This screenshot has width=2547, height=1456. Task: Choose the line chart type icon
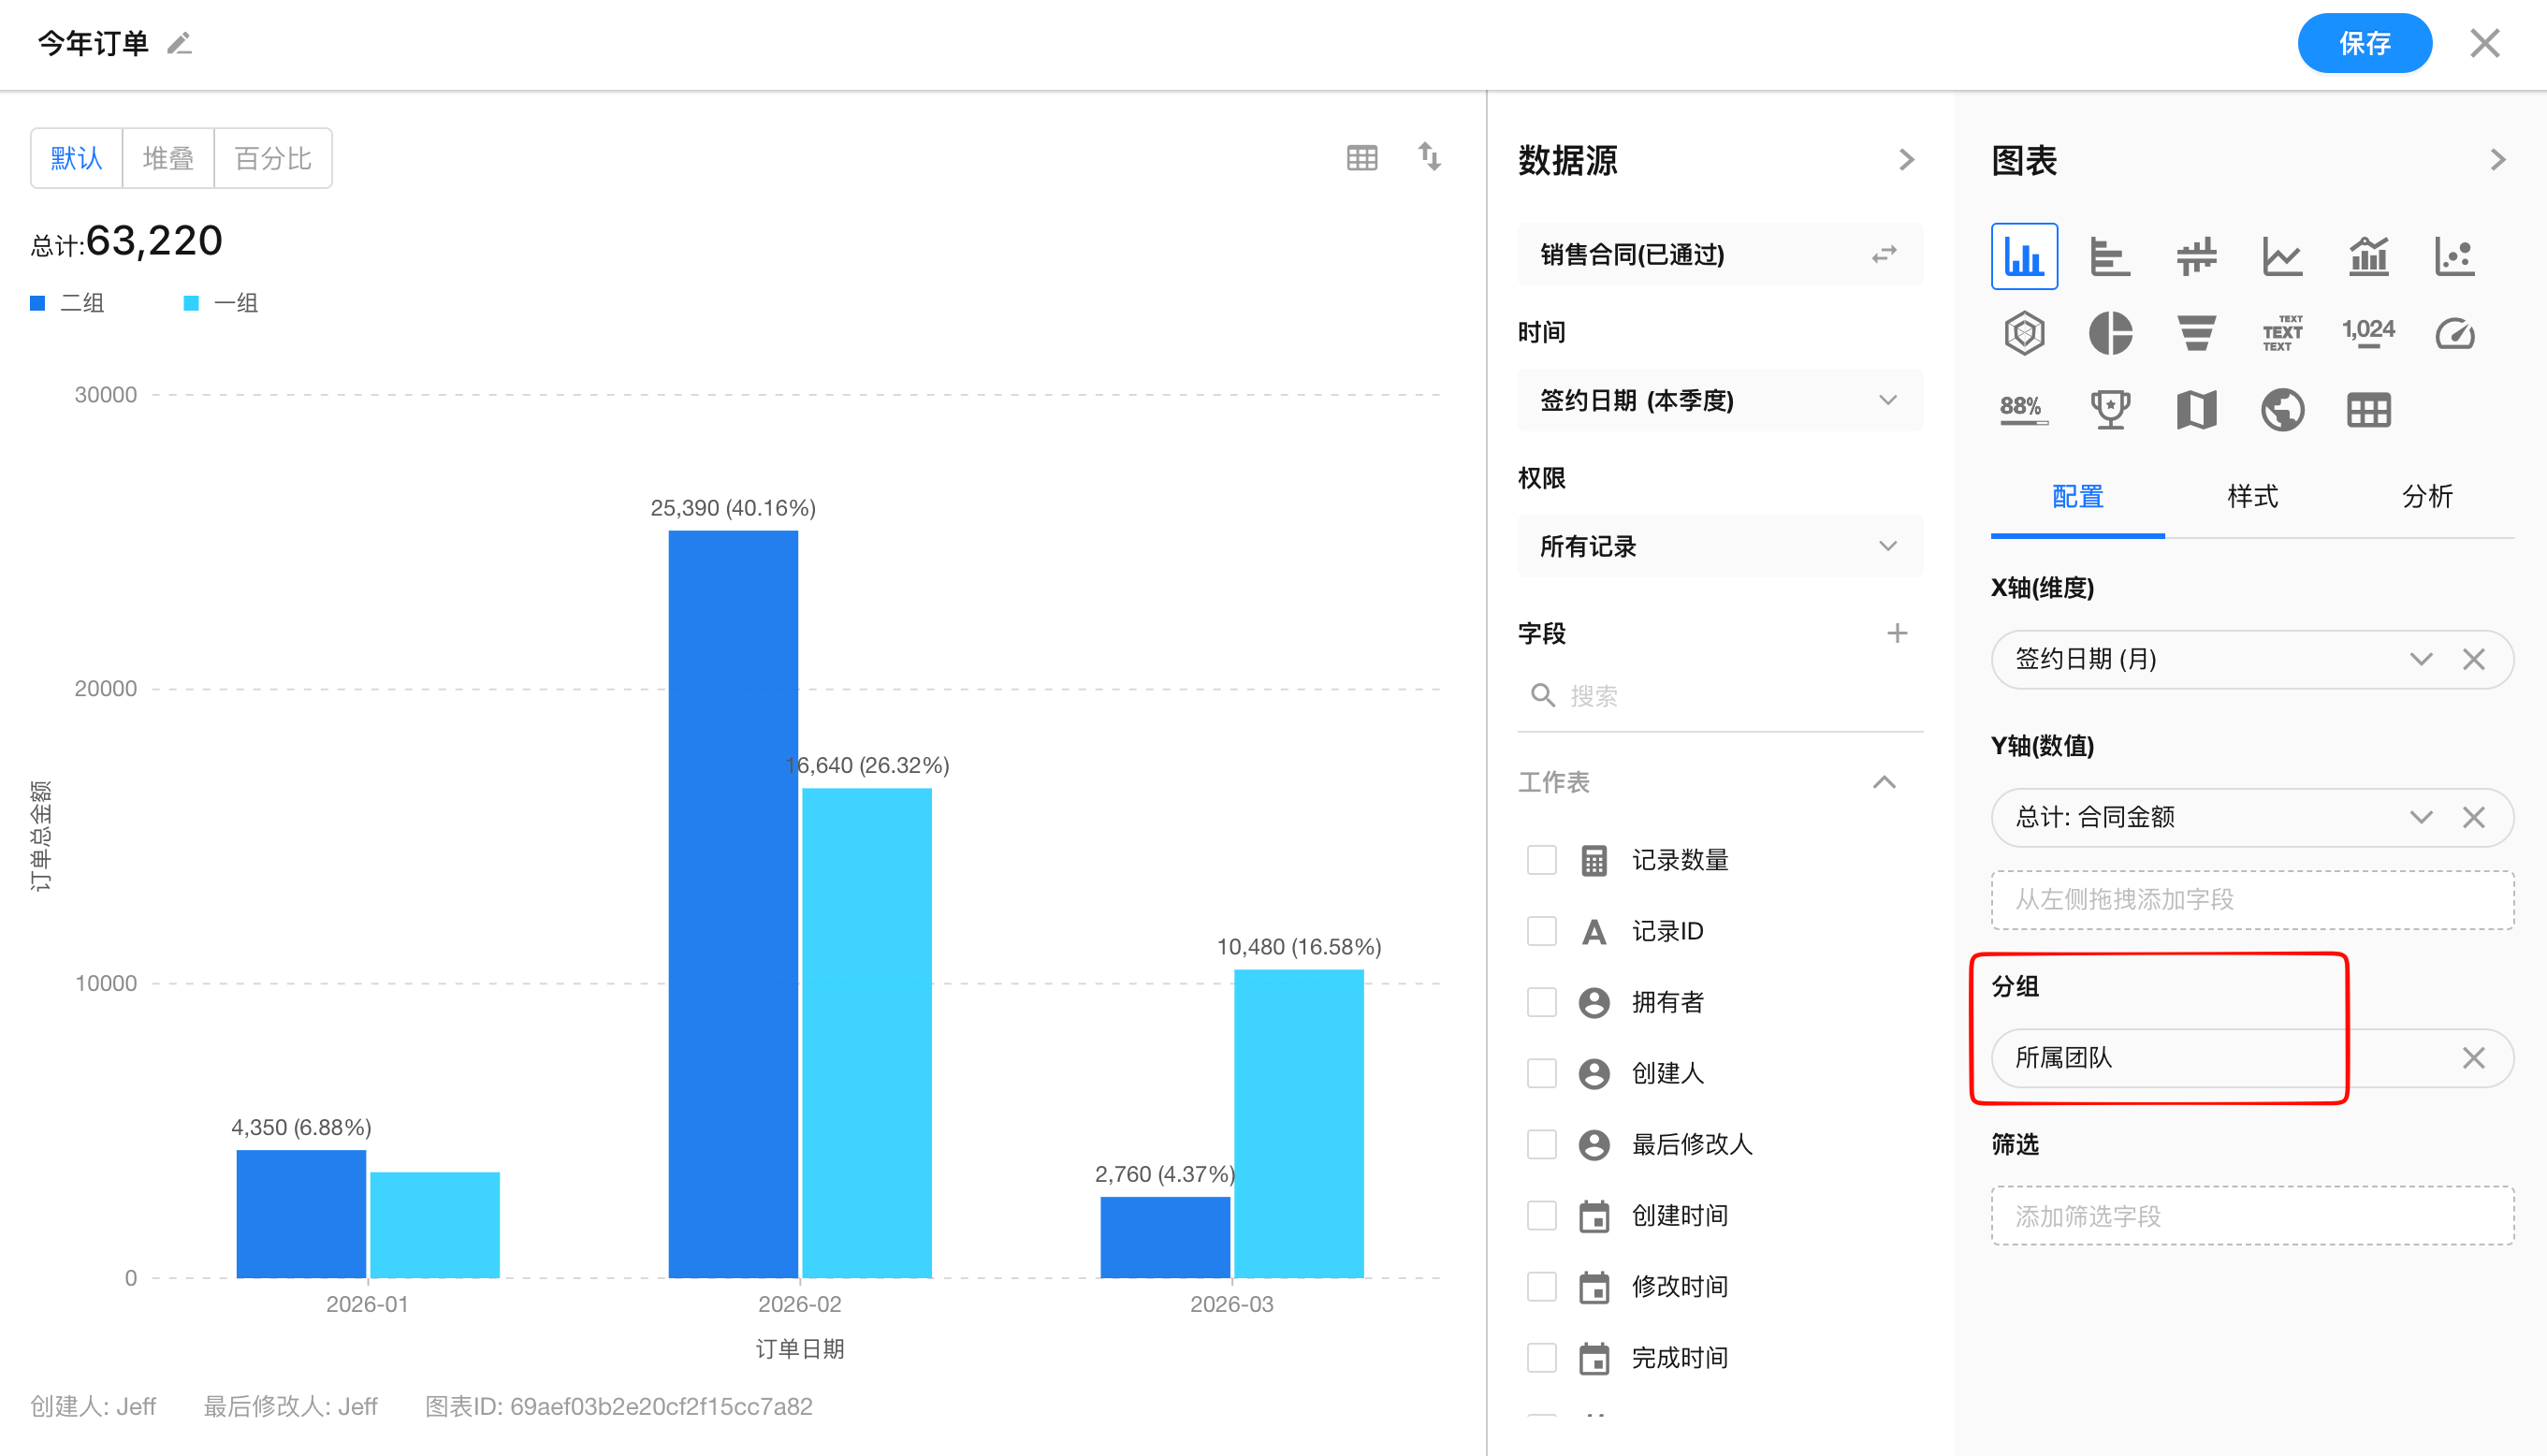(2282, 257)
